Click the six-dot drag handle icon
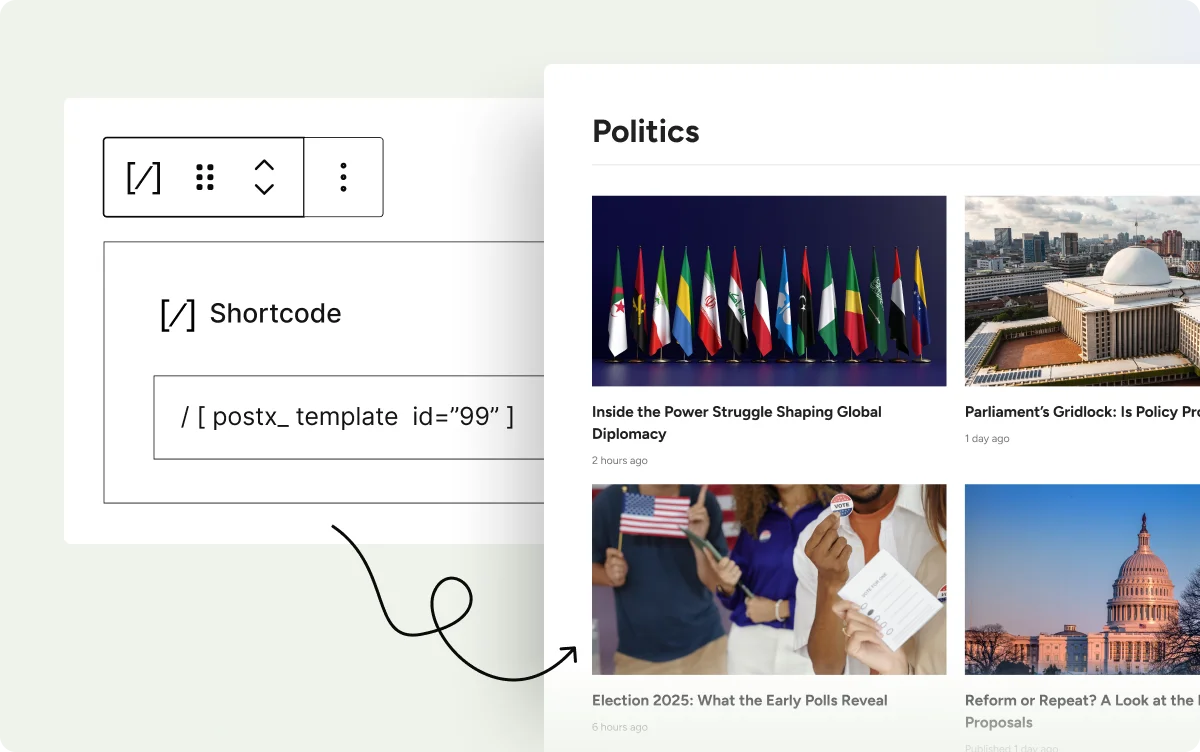 [205, 177]
